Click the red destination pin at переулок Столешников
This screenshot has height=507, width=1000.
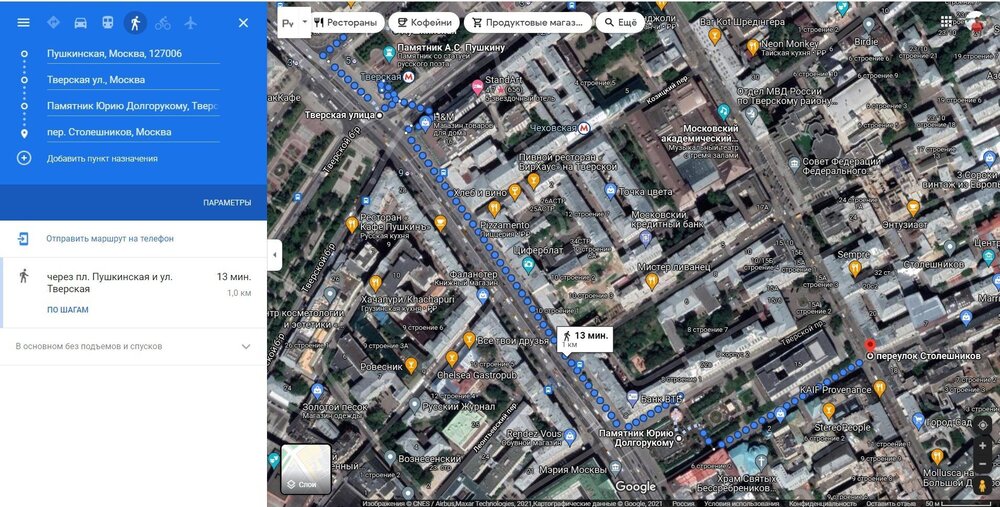(870, 347)
